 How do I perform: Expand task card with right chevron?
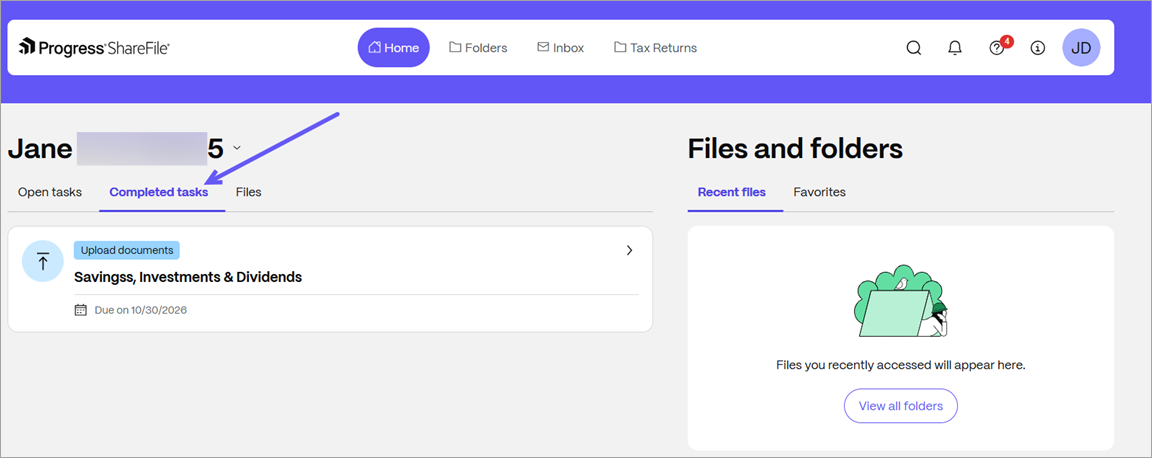tap(629, 250)
